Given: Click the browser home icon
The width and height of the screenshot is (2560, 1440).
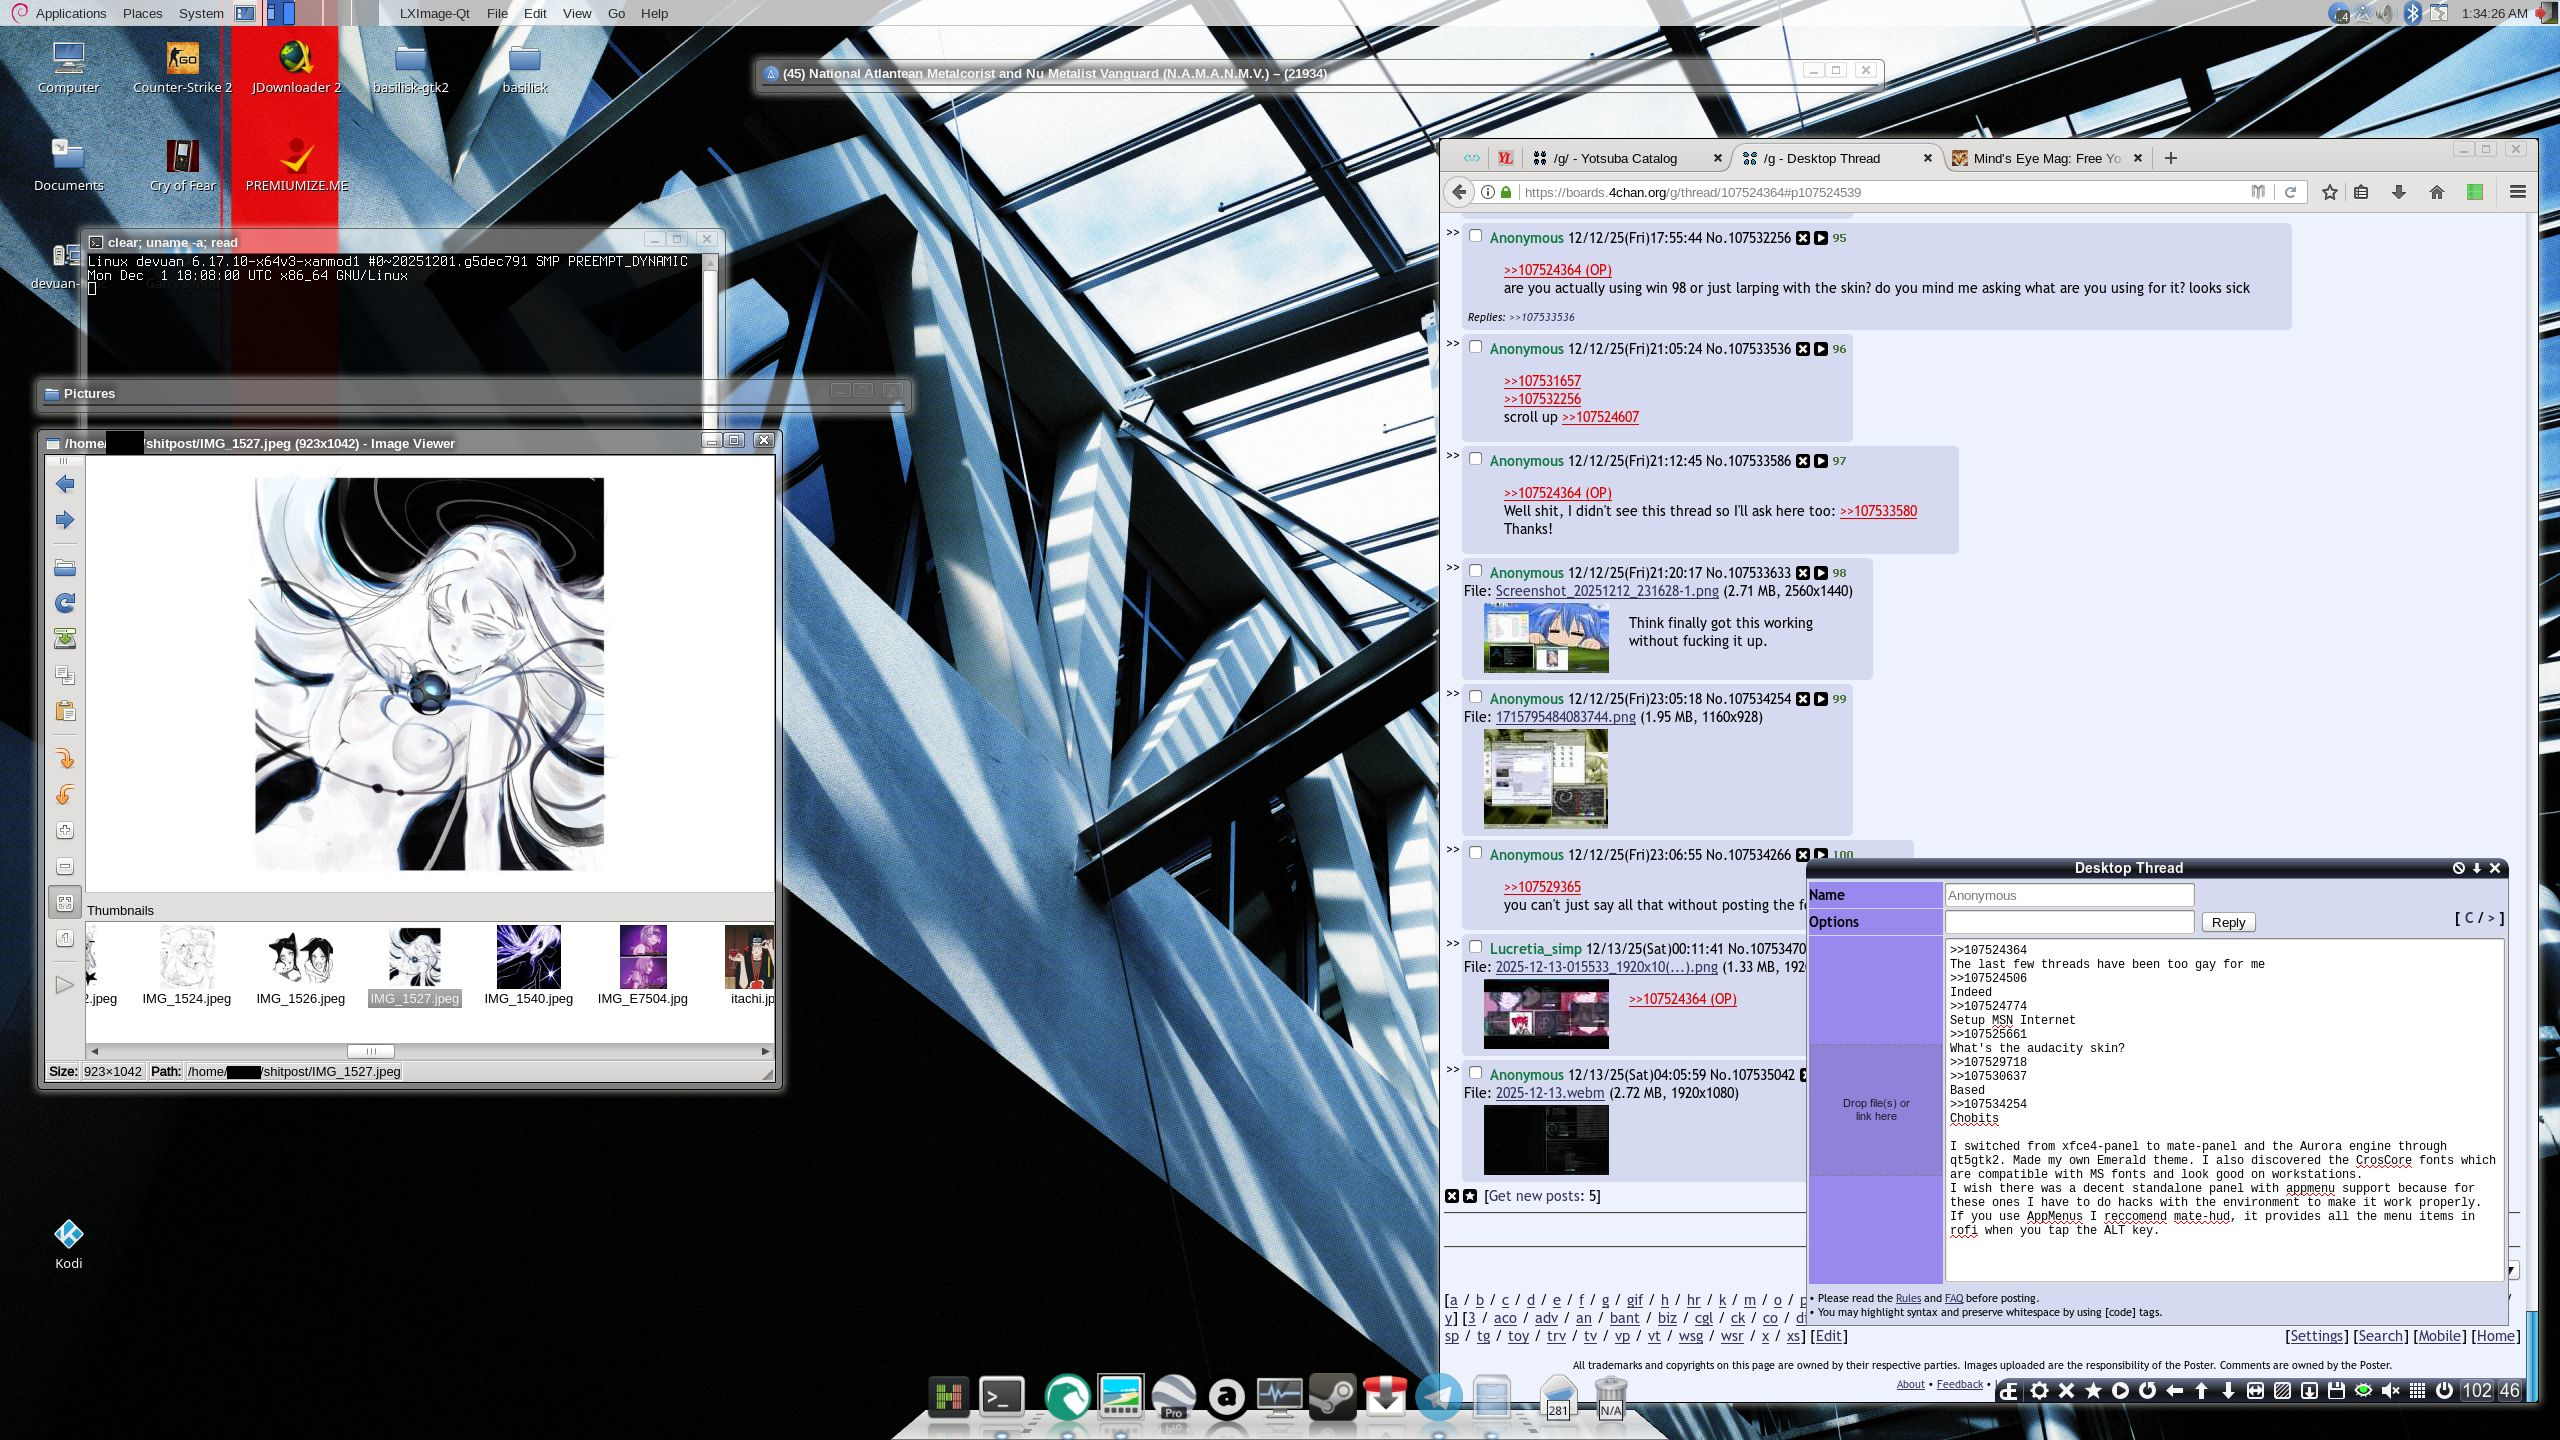Looking at the screenshot, I should tap(2437, 192).
